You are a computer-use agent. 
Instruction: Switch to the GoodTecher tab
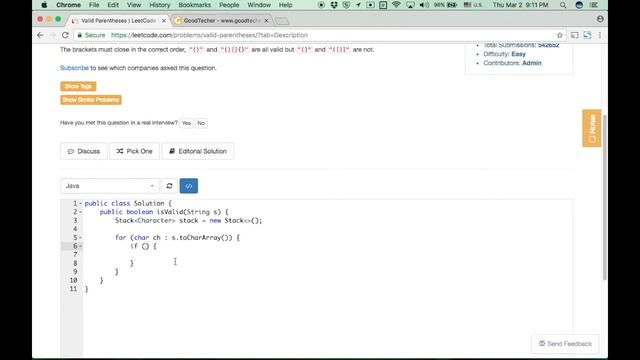pyautogui.click(x=221, y=20)
